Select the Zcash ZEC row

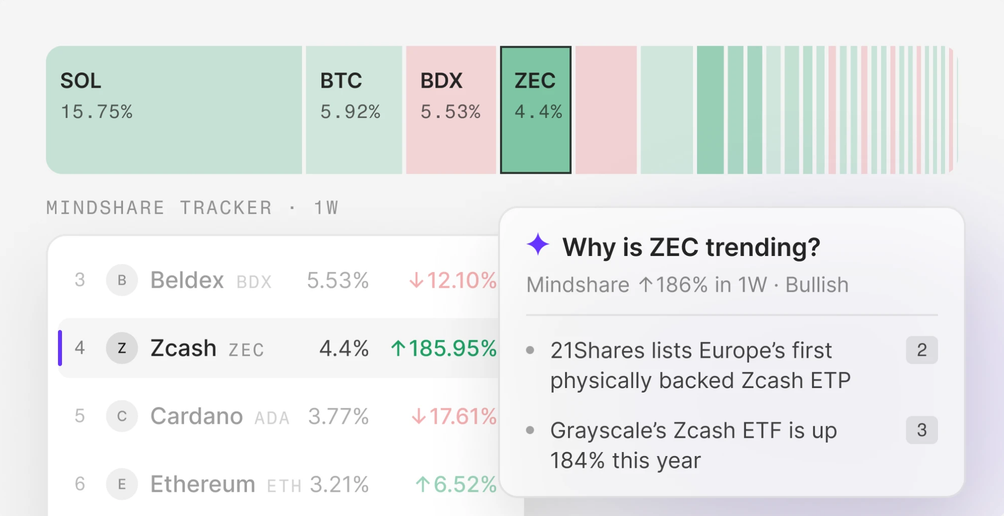click(278, 348)
